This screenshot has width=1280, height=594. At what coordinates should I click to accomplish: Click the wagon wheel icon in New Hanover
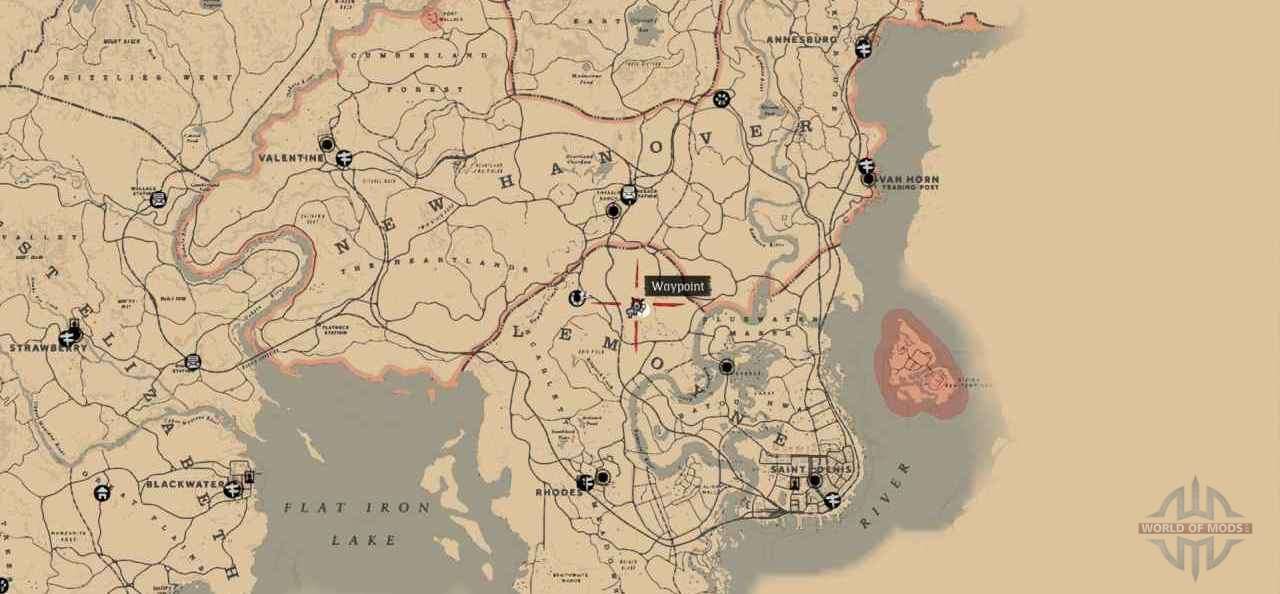(722, 99)
